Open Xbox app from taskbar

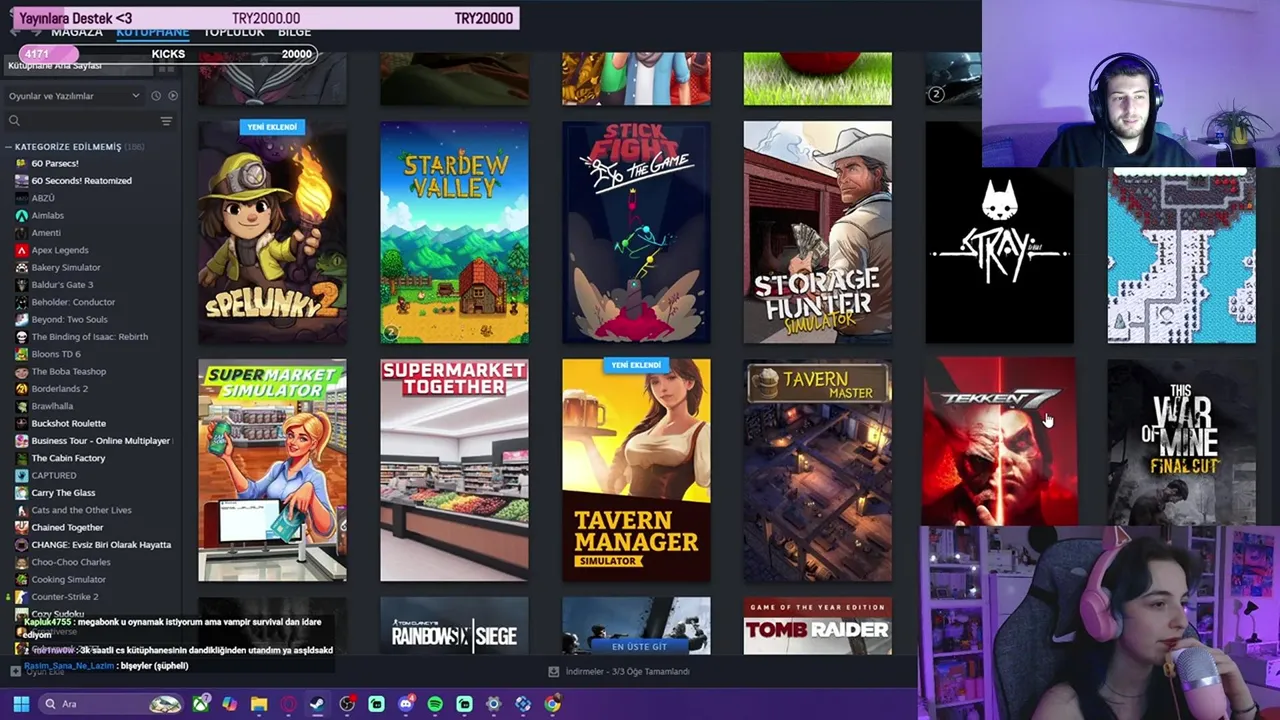pyautogui.click(x=201, y=704)
